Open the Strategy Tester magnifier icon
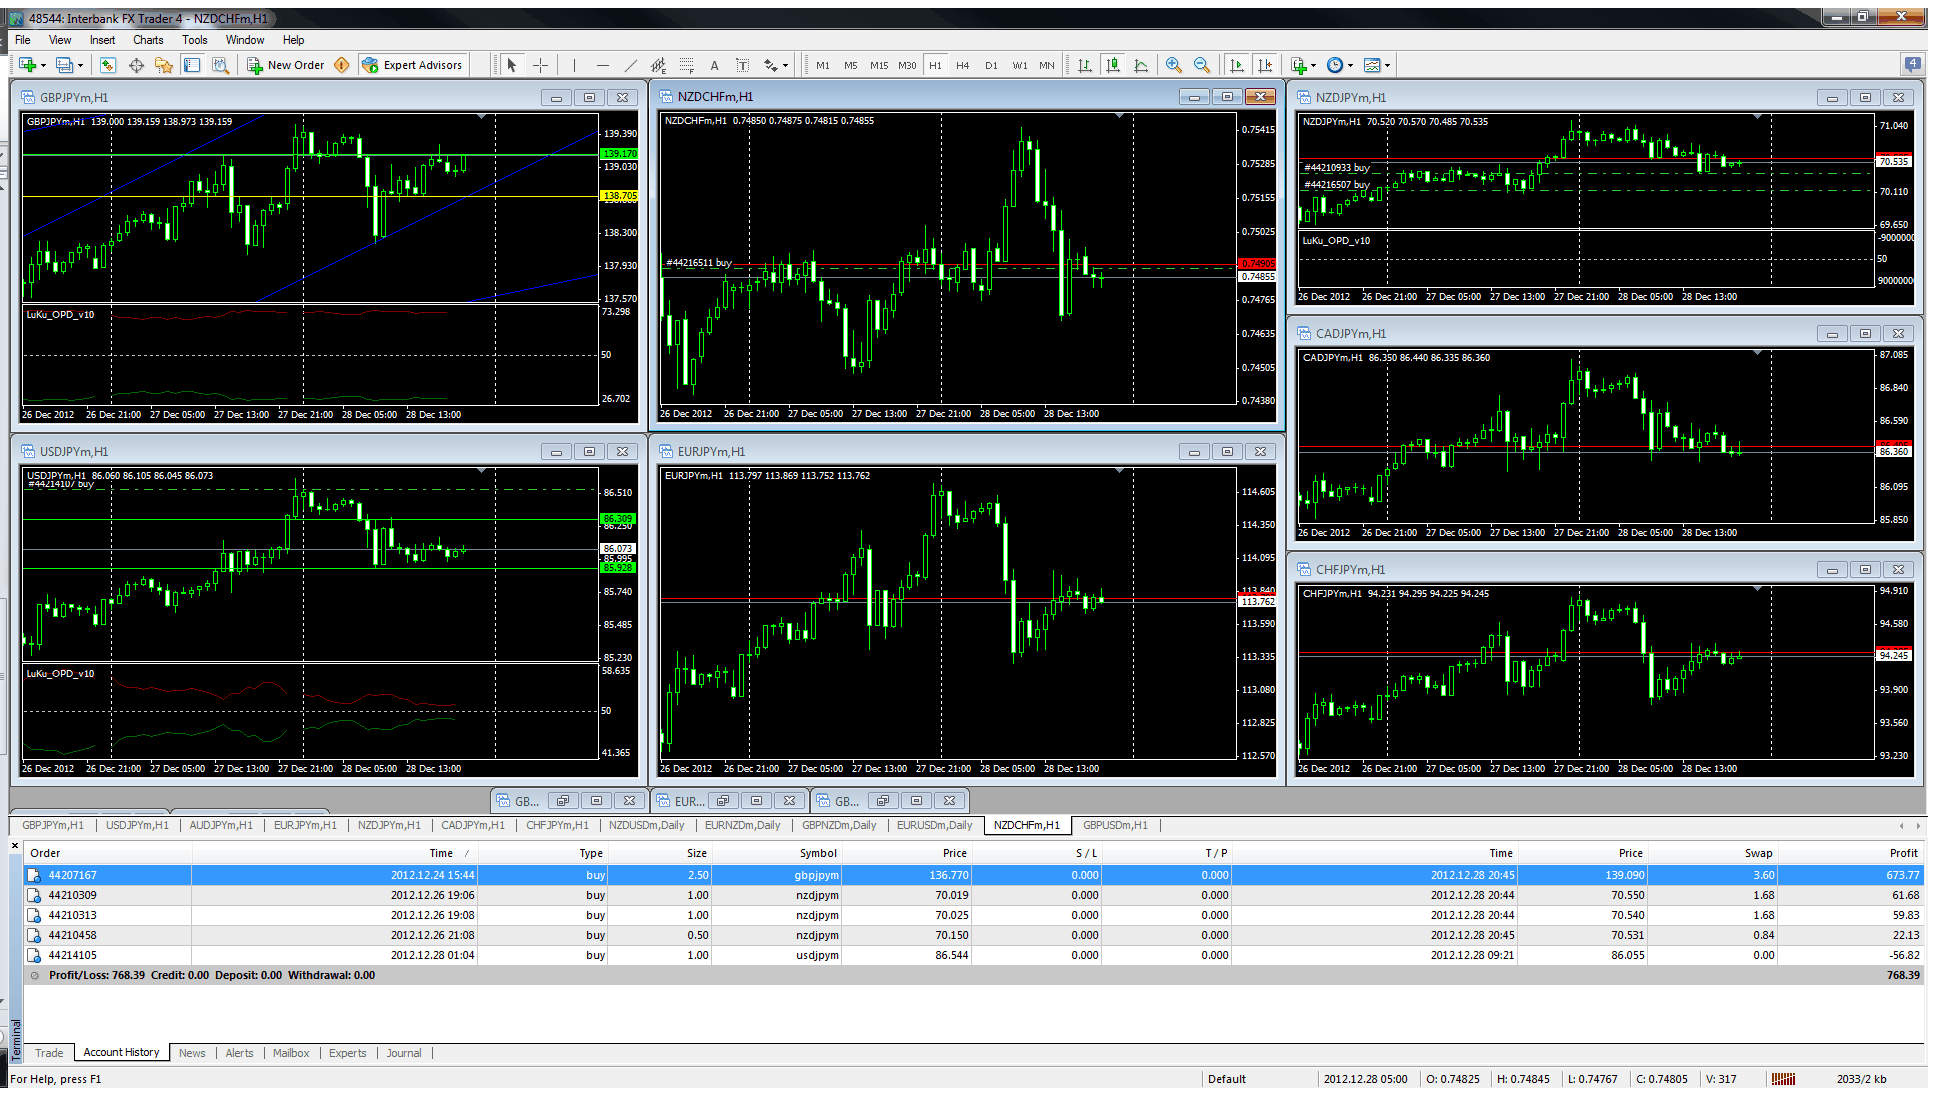The width and height of the screenshot is (1936, 1096). 221,65
